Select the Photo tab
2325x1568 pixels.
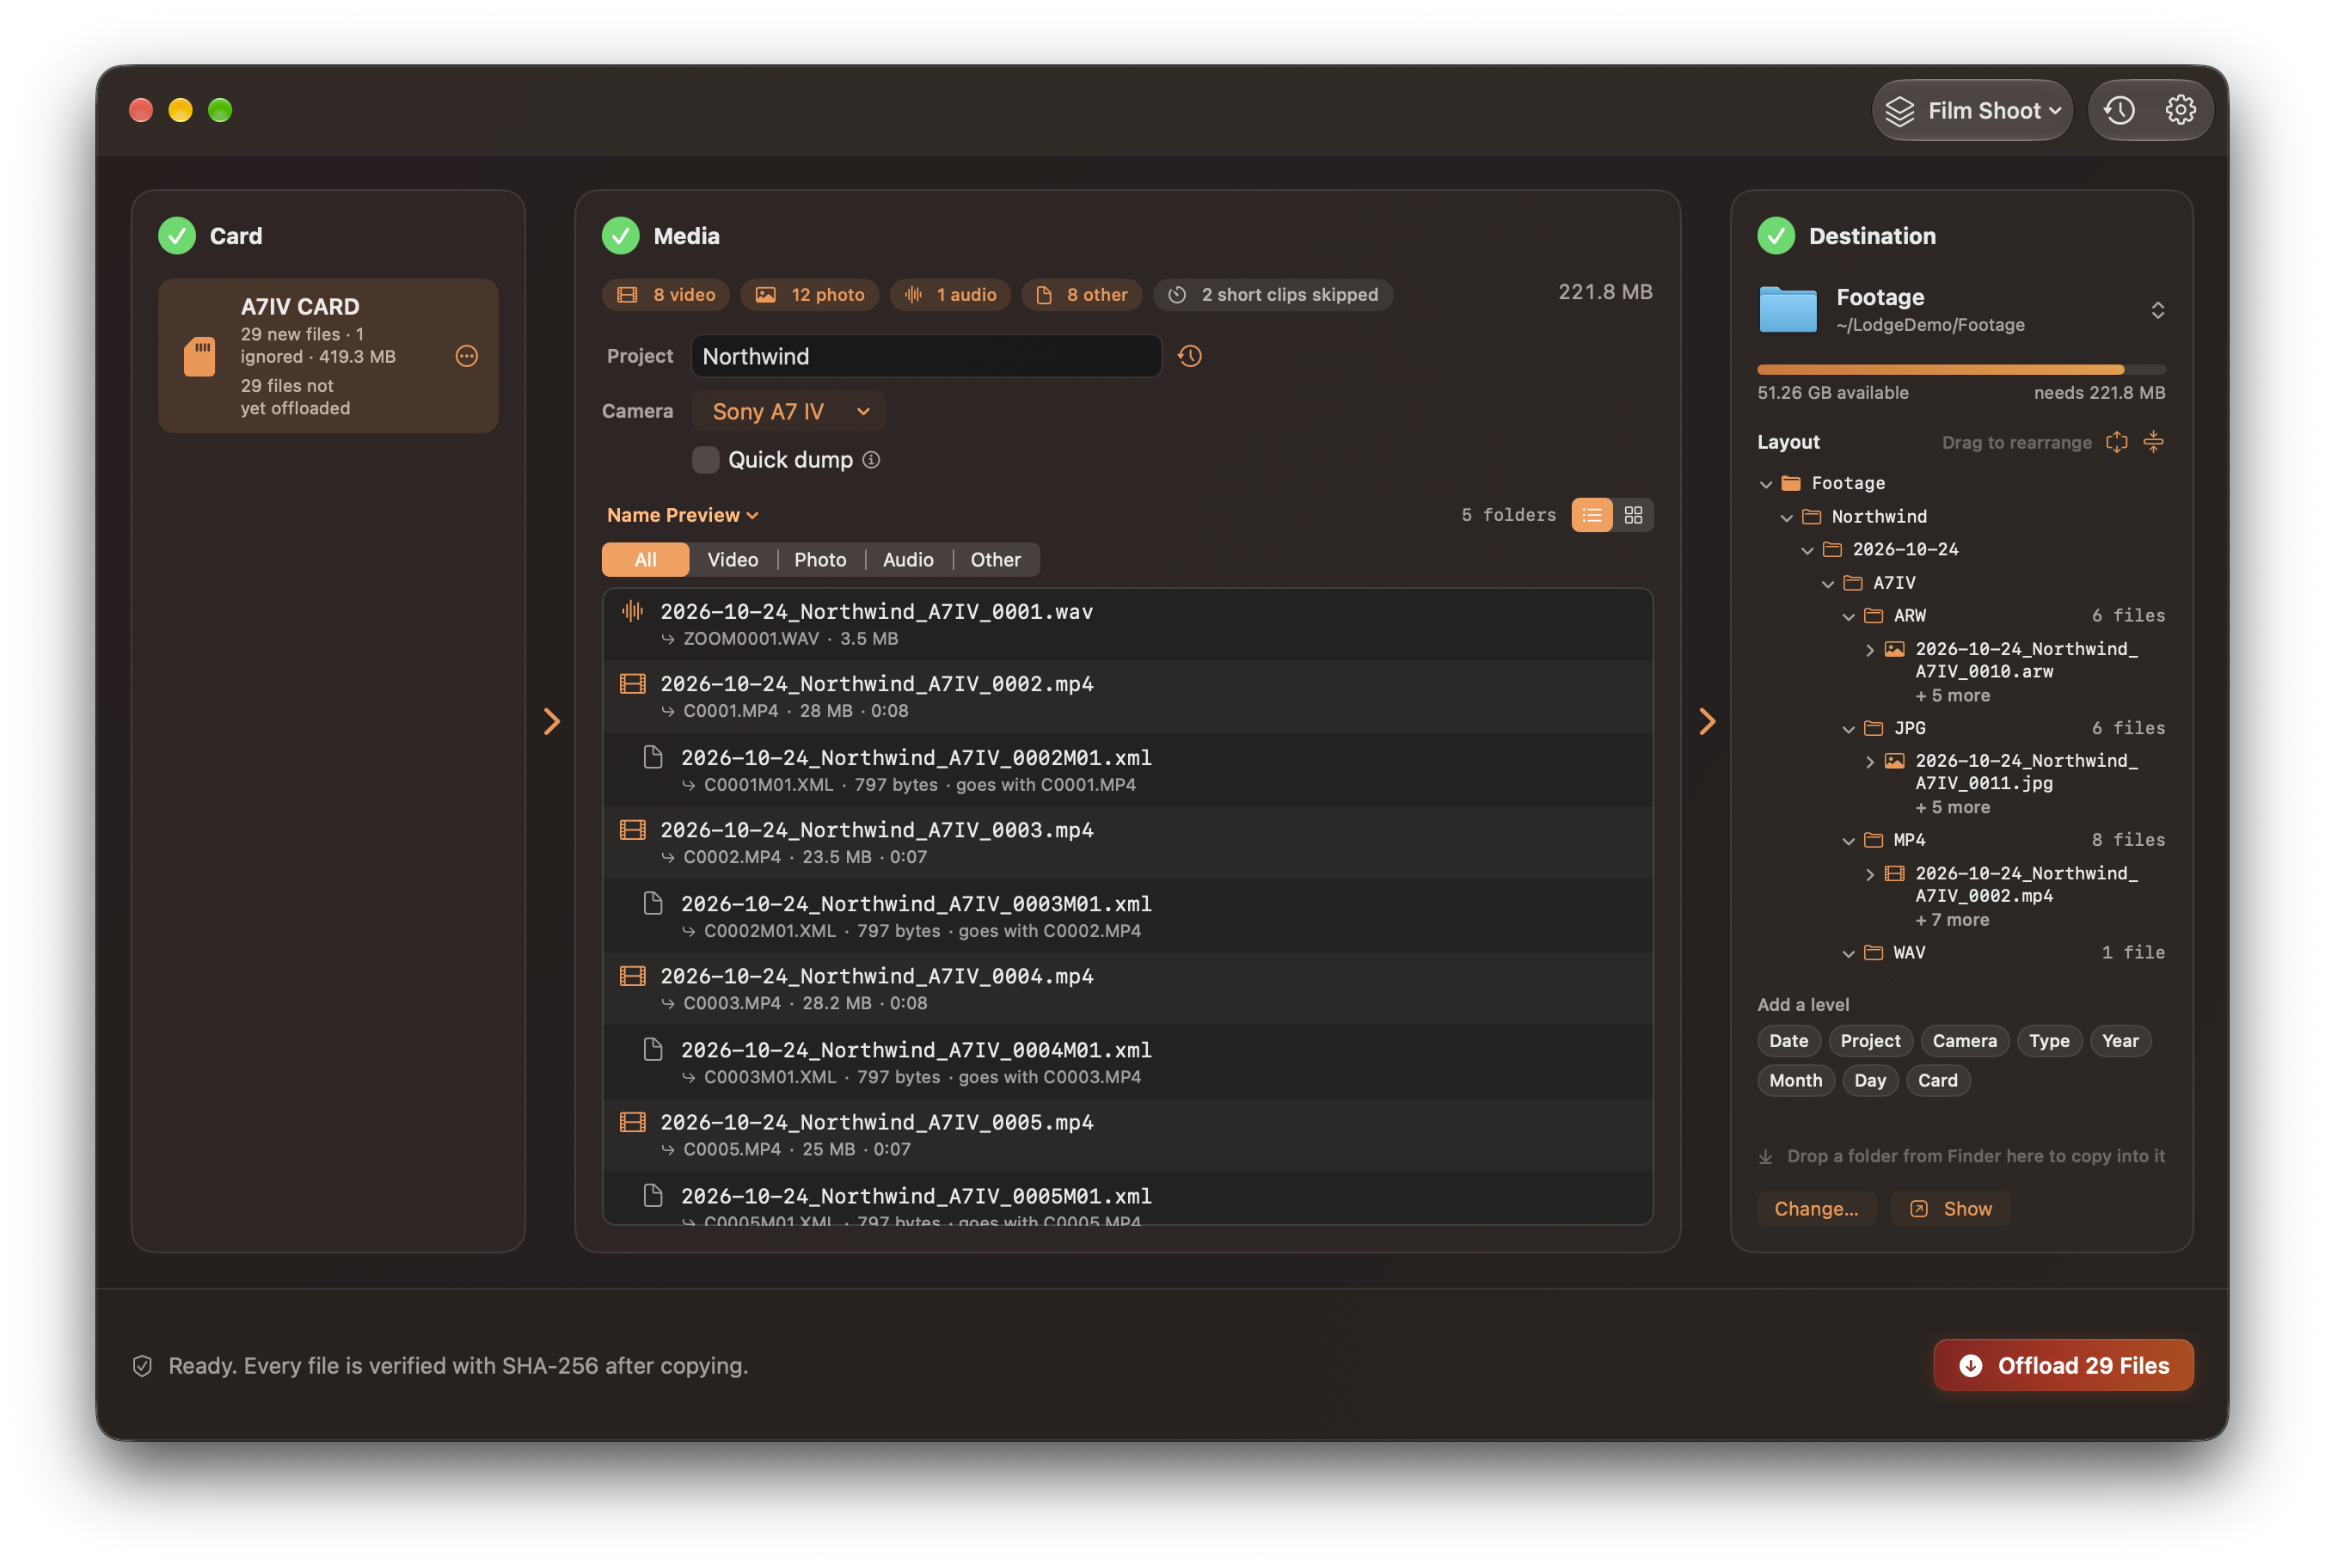[x=820, y=560]
